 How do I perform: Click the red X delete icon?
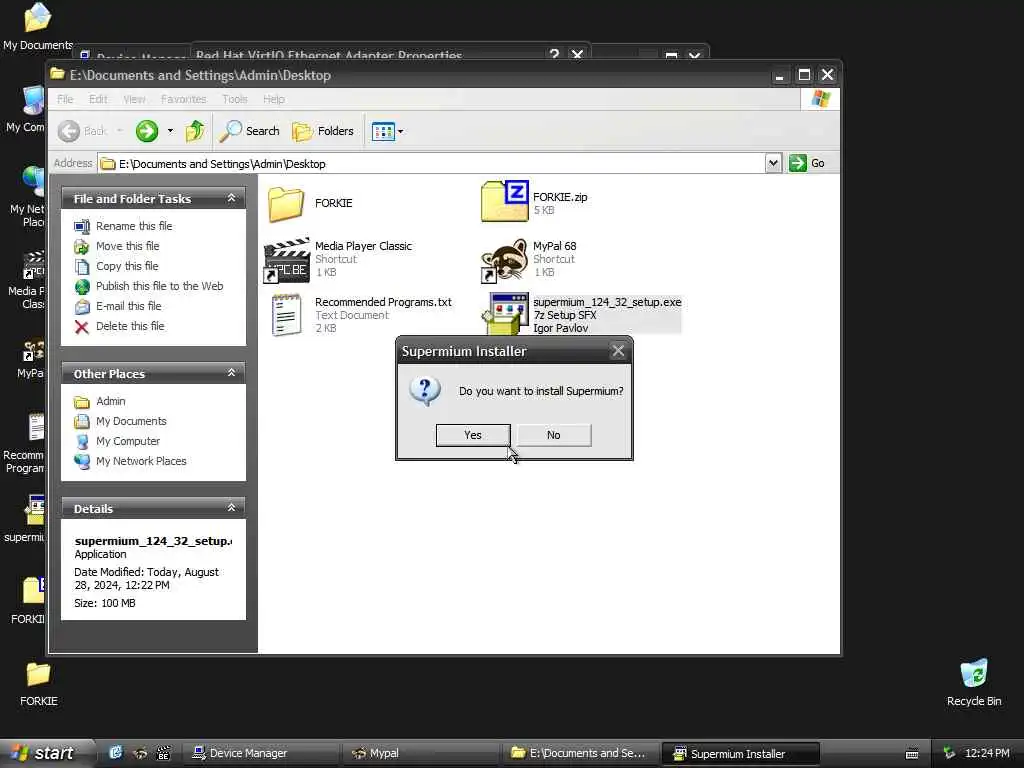(x=82, y=327)
